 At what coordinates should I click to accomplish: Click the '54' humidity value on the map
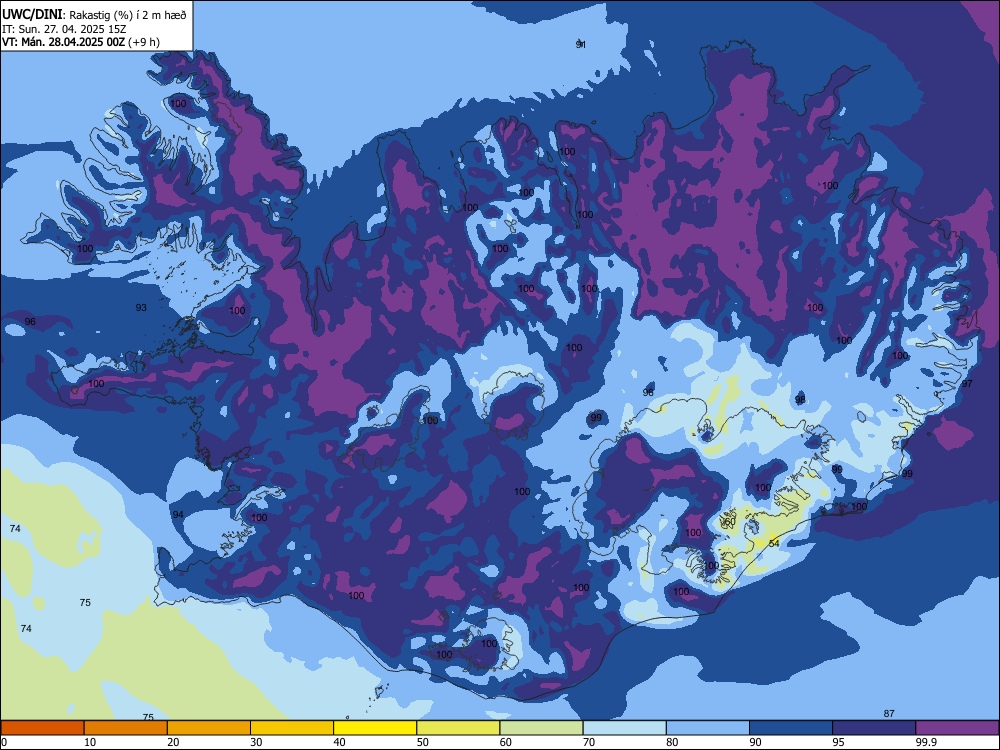774,543
